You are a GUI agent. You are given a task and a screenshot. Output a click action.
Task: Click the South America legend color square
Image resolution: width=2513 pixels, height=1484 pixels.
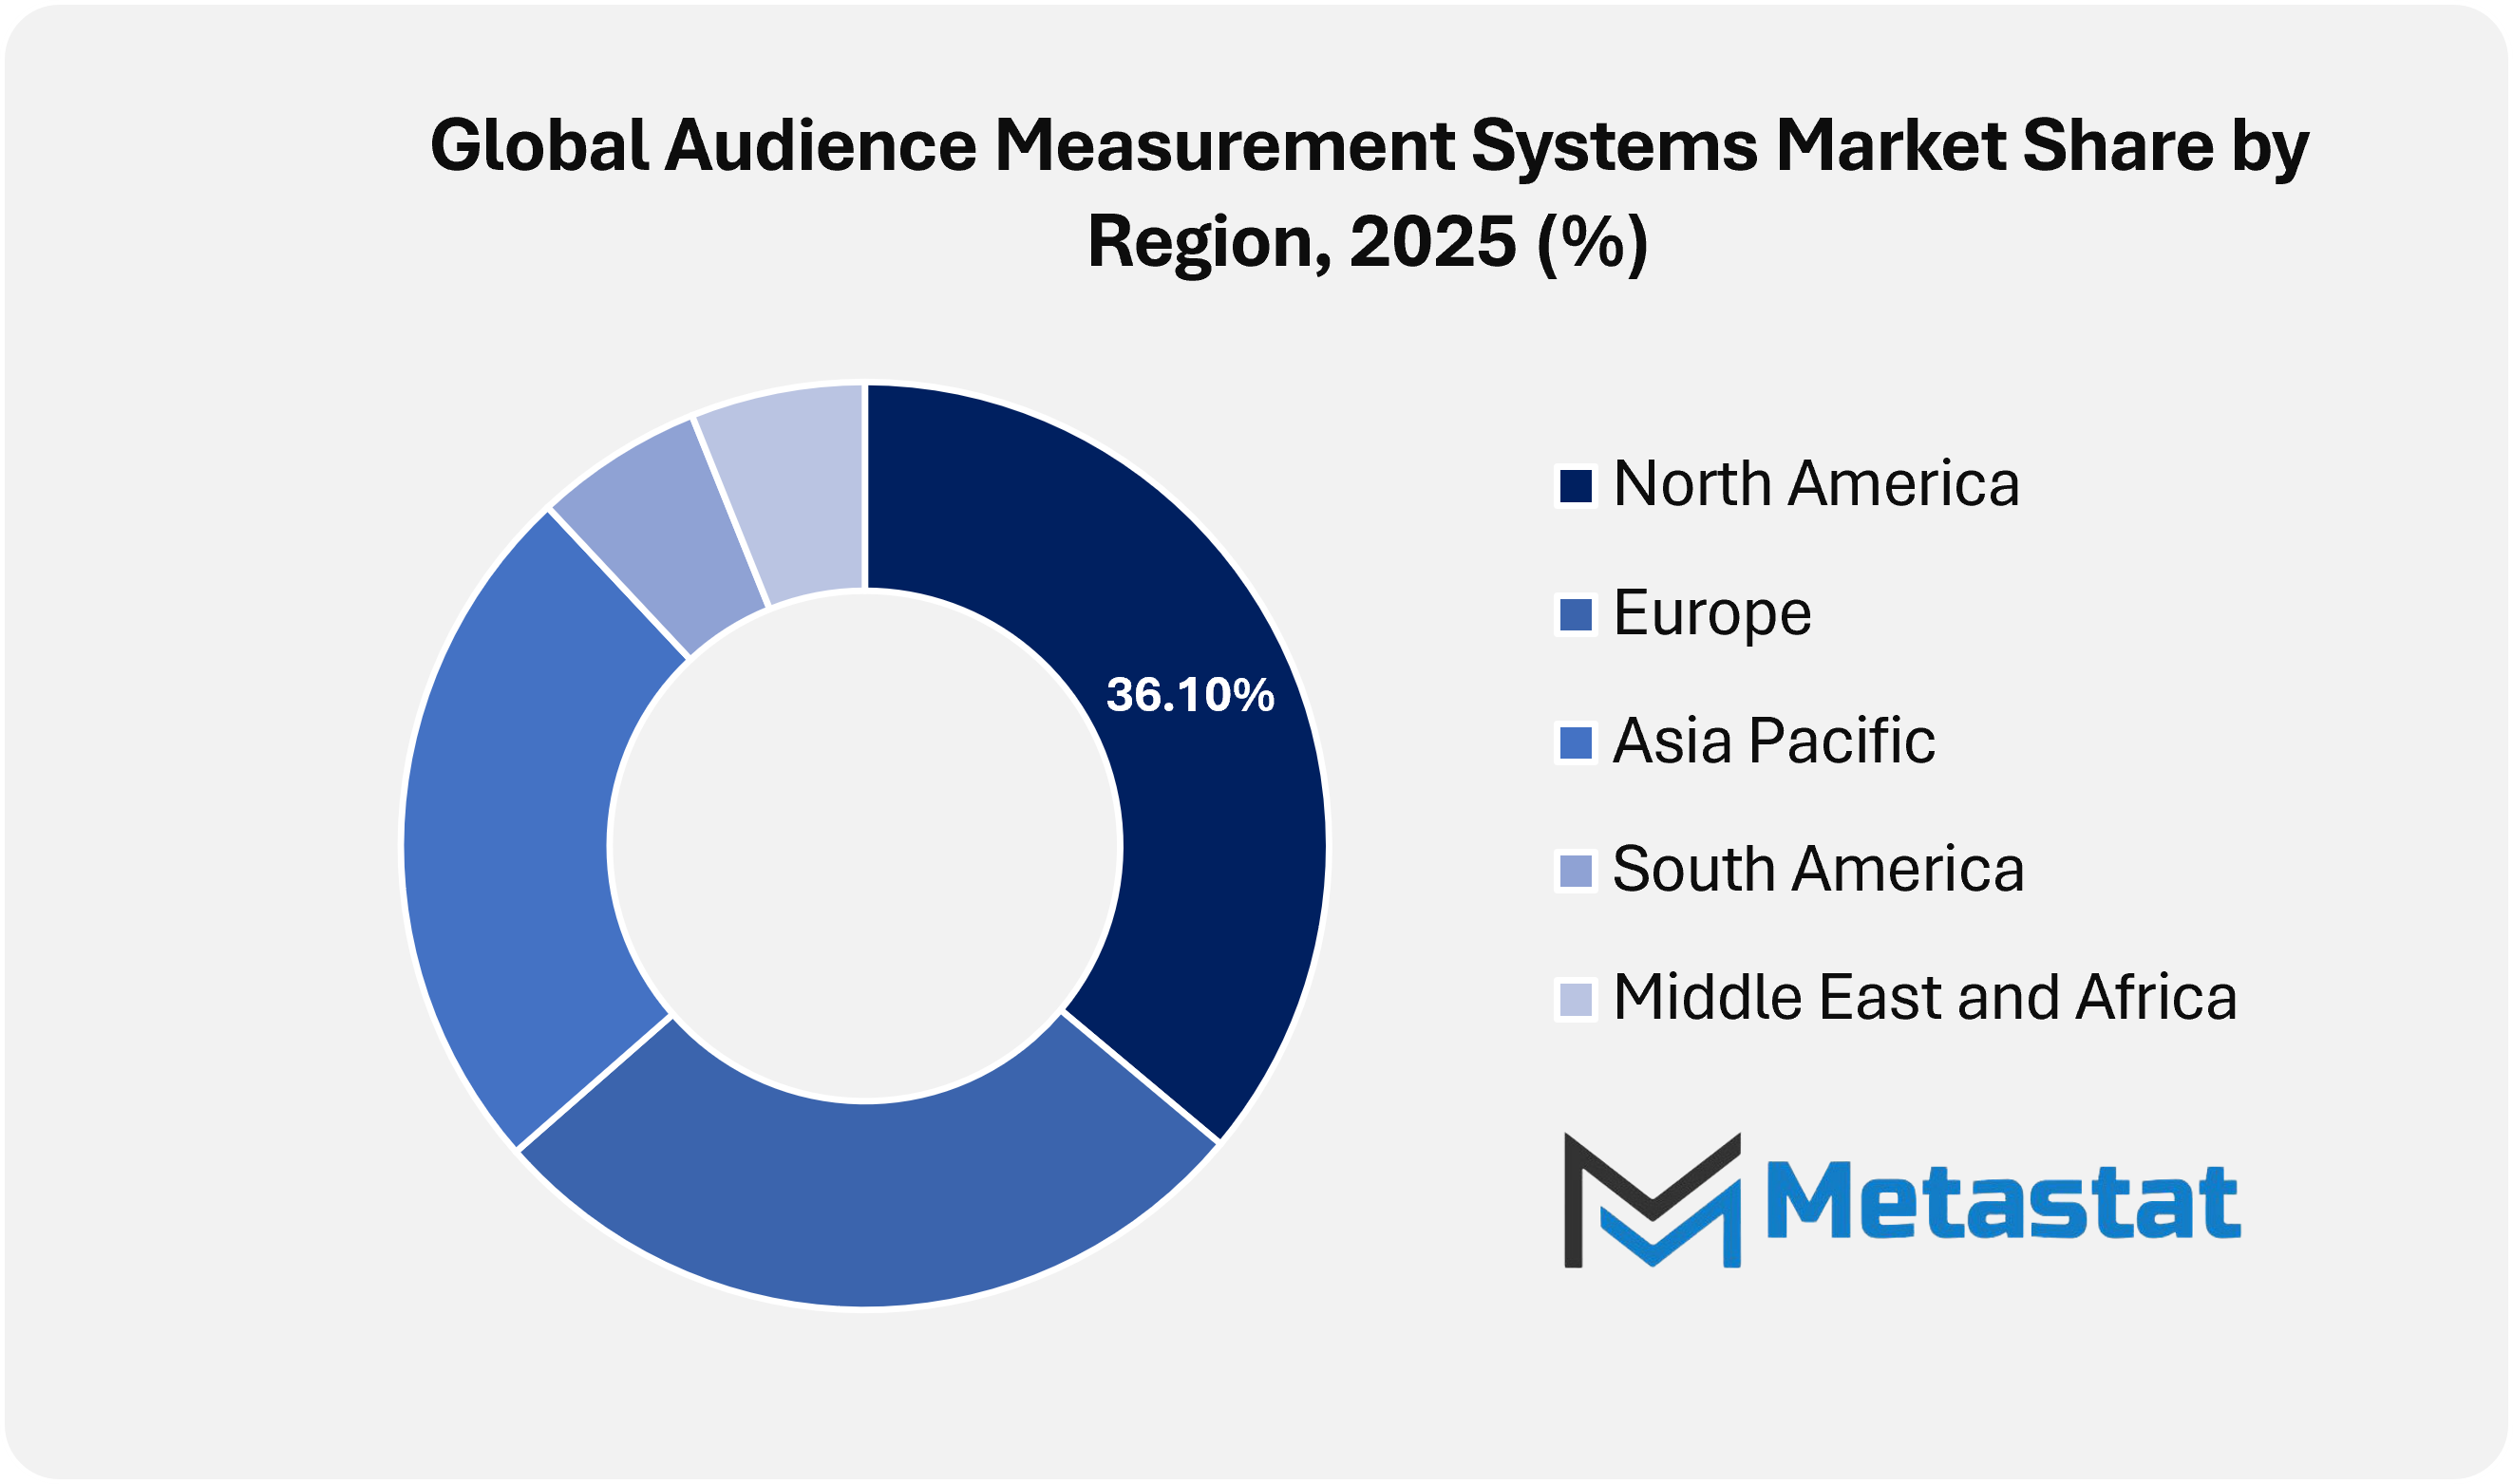click(x=1576, y=871)
